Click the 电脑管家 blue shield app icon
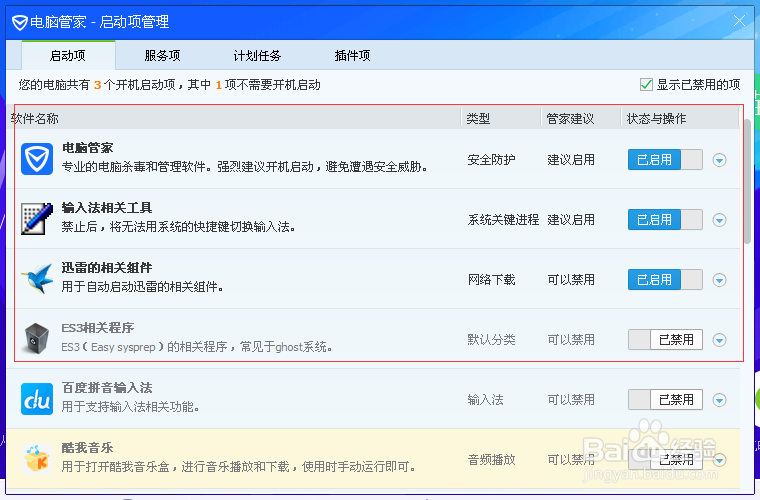Screen dimensions: 760x500 (x=37, y=159)
